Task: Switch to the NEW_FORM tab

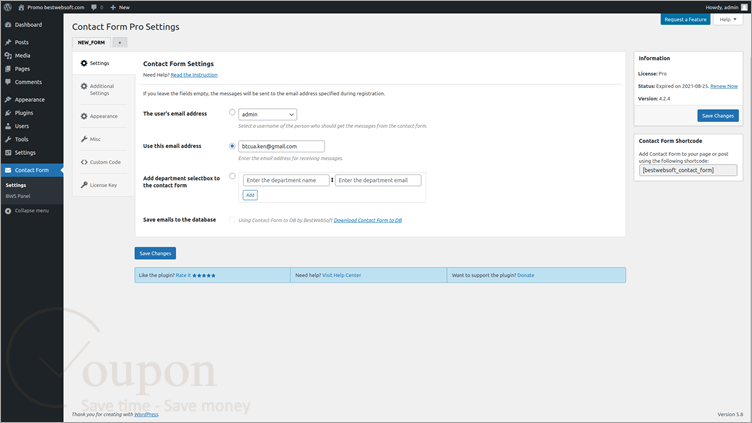Action: pyautogui.click(x=91, y=42)
